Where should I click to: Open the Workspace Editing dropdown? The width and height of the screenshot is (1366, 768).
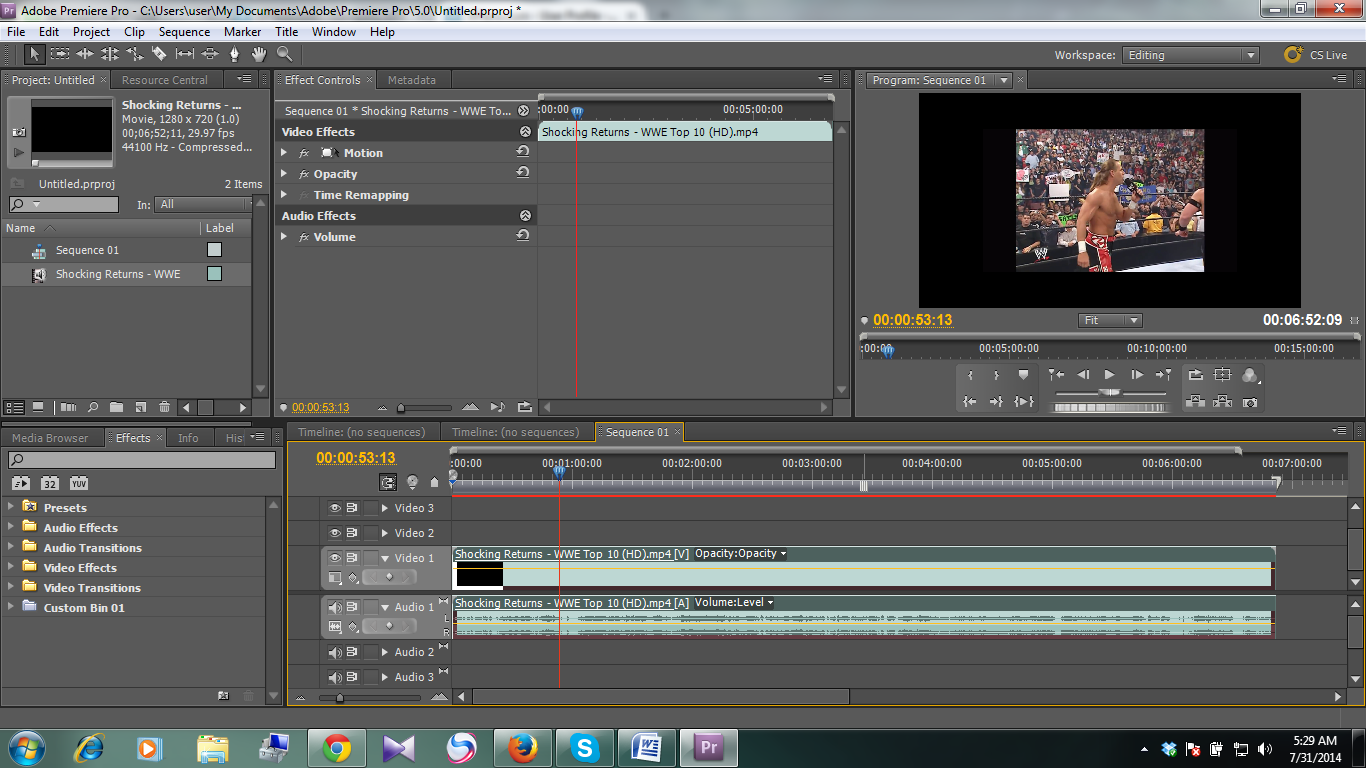tap(1190, 55)
